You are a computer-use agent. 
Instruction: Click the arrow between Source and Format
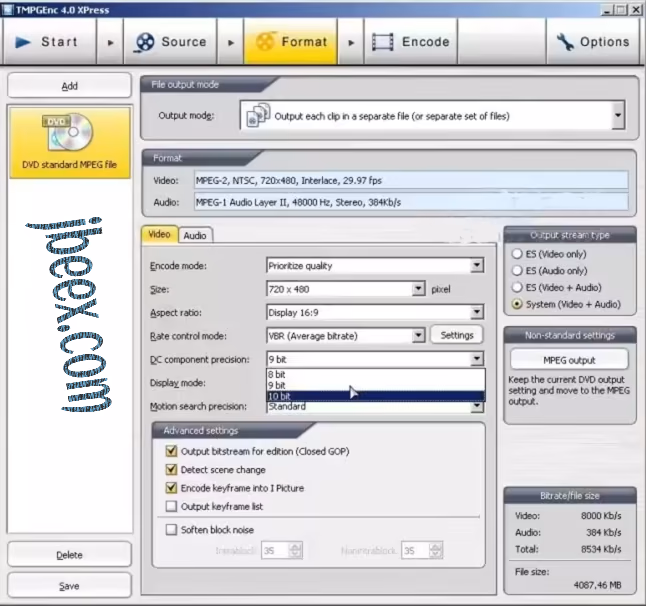point(231,42)
